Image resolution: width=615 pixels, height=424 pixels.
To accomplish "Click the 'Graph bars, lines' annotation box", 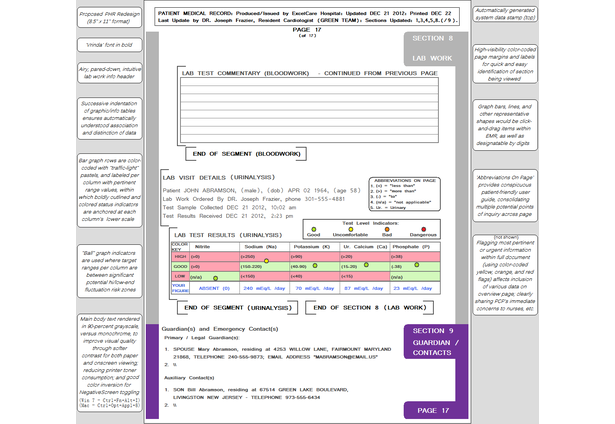I will pos(505,125).
